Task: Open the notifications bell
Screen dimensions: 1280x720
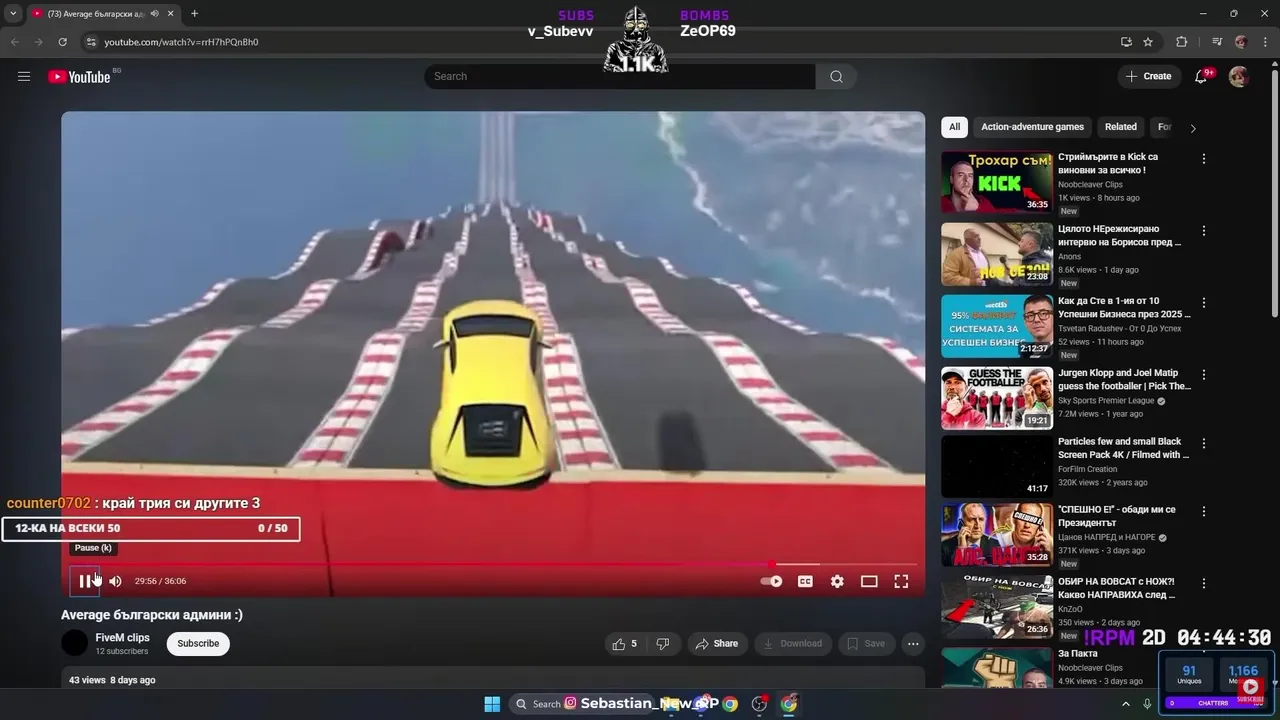Action: pos(1201,77)
